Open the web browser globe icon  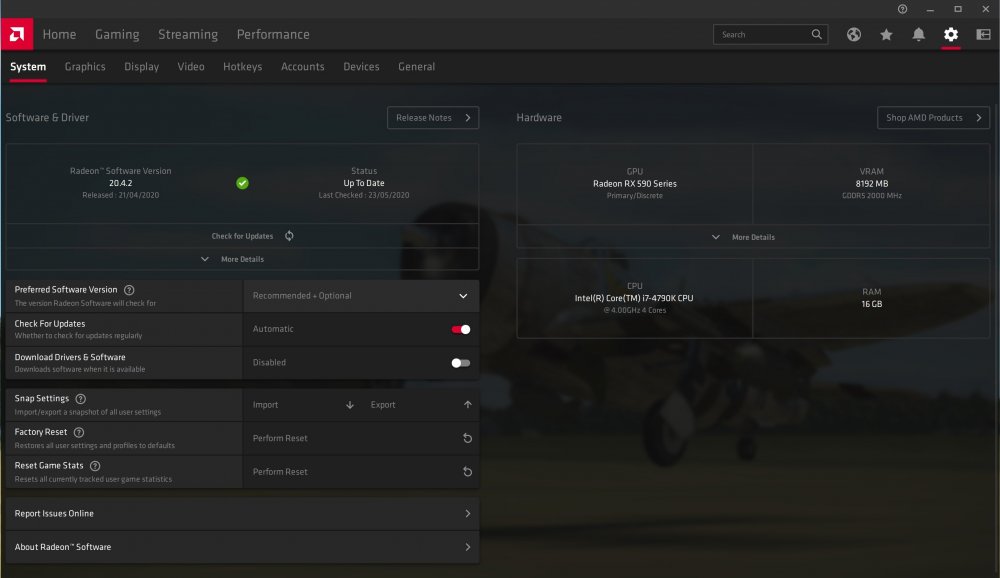coord(853,34)
